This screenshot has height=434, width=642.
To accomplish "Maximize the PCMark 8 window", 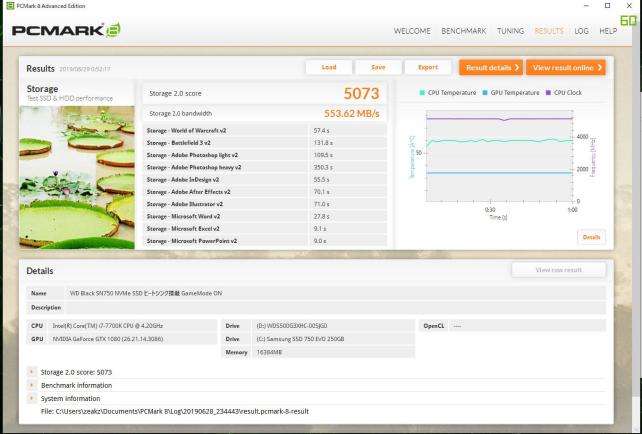I will tap(608, 6).
